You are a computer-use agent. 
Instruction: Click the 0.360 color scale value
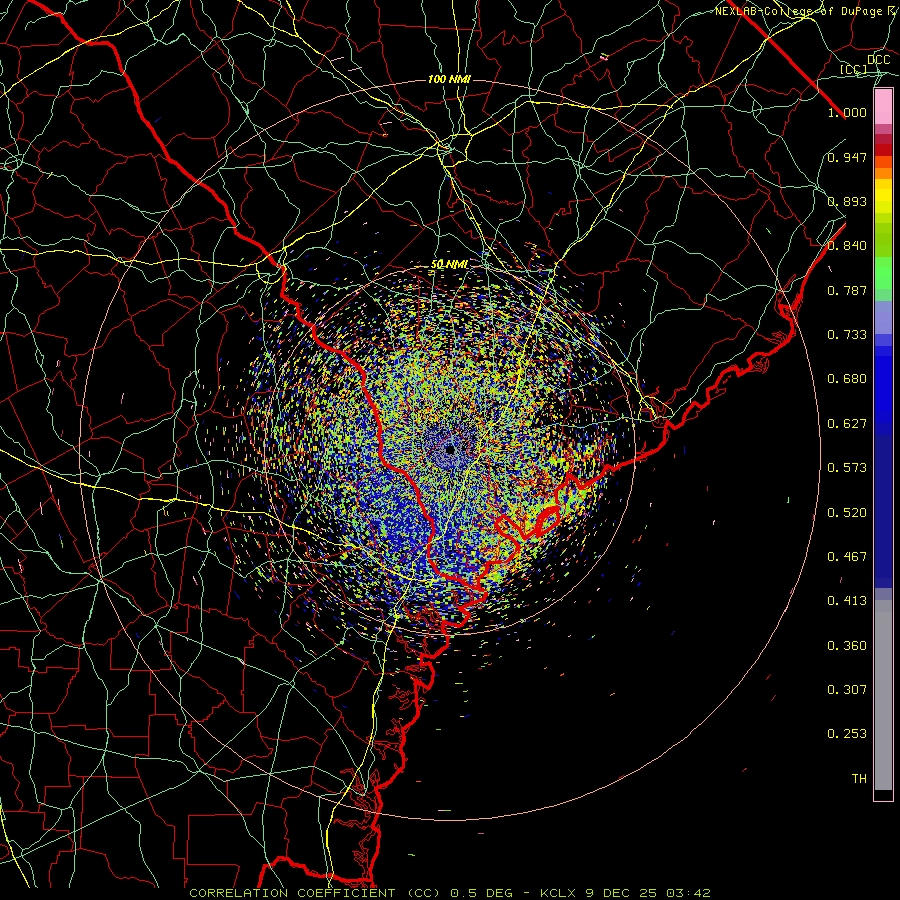(847, 646)
